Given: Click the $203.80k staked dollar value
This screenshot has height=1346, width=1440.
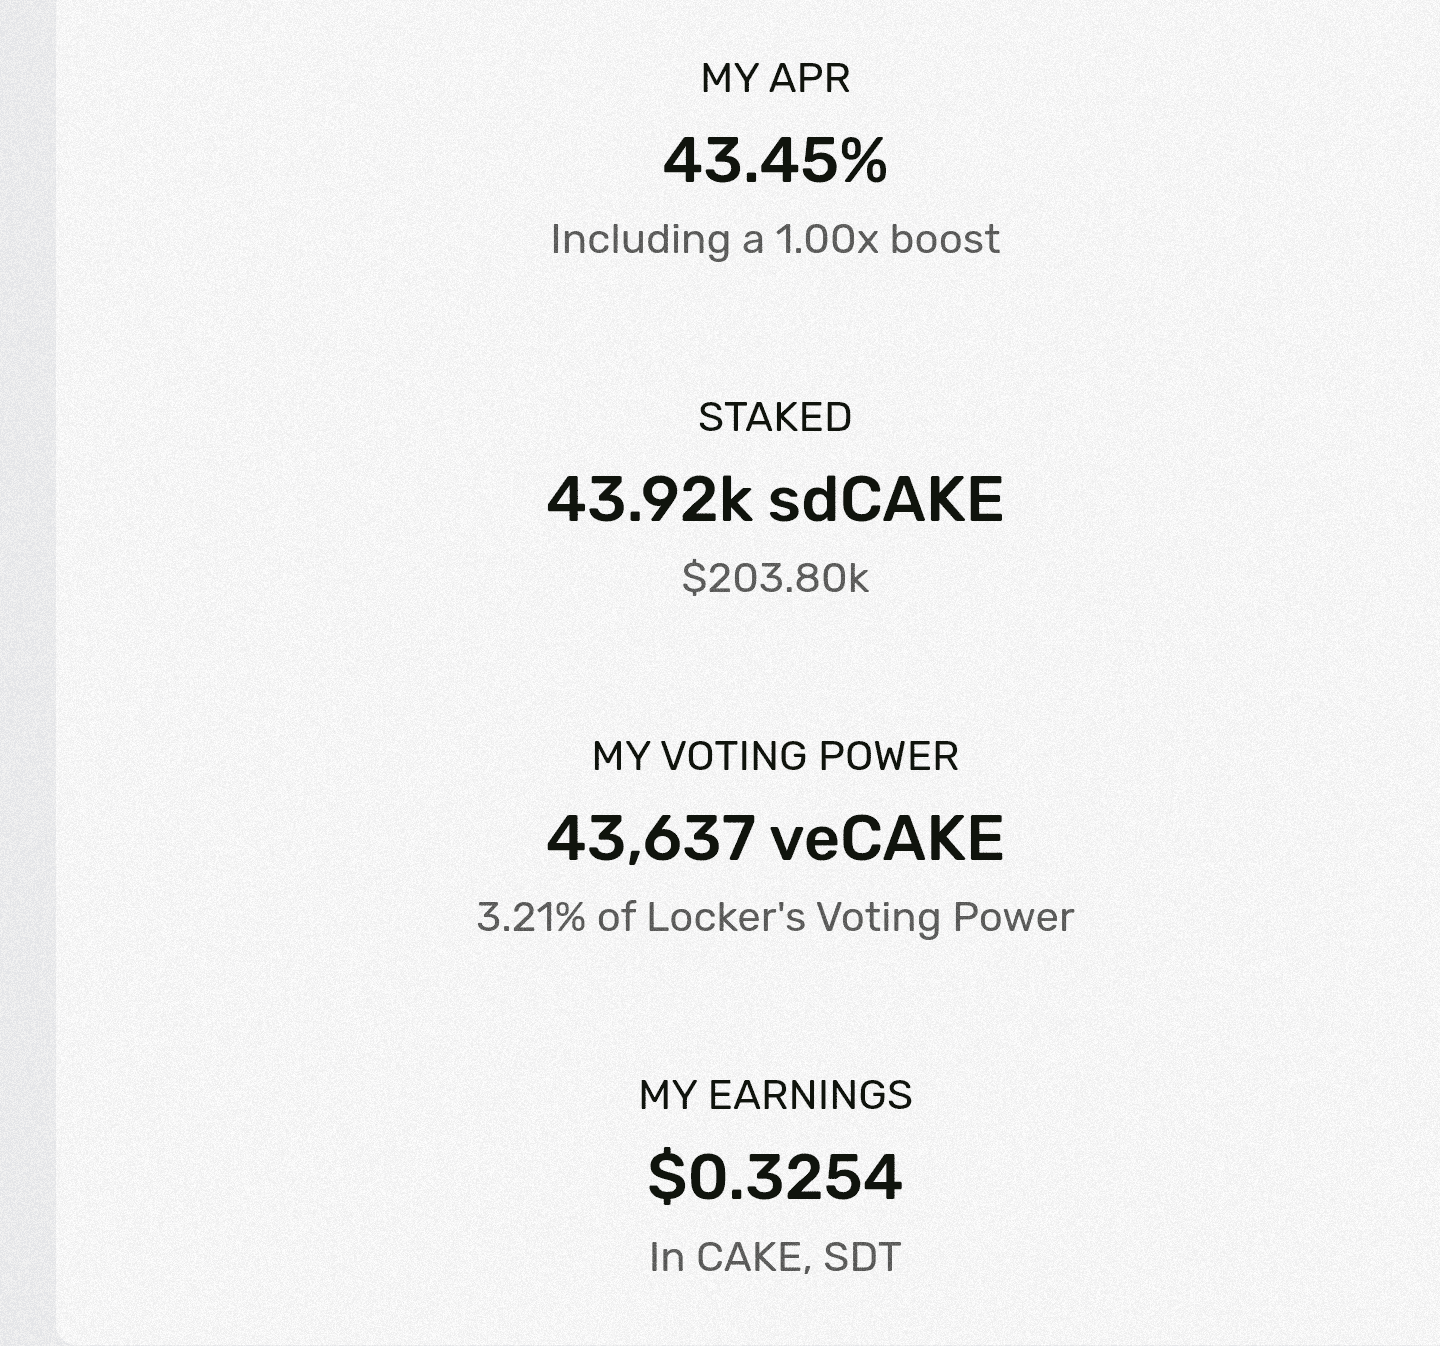Looking at the screenshot, I should coord(775,578).
